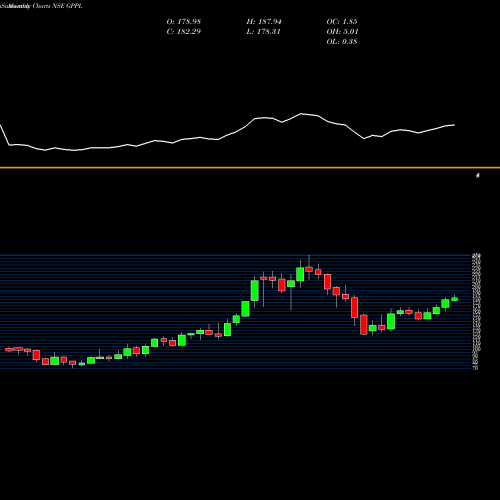Image resolution: width=500 pixels, height=500 pixels.
Task: Click the 'OH: 5.01' reading
Action: pos(342,32)
